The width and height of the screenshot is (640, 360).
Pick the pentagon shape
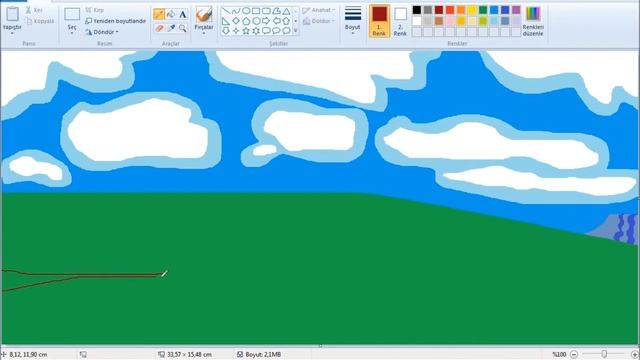[x=246, y=21]
